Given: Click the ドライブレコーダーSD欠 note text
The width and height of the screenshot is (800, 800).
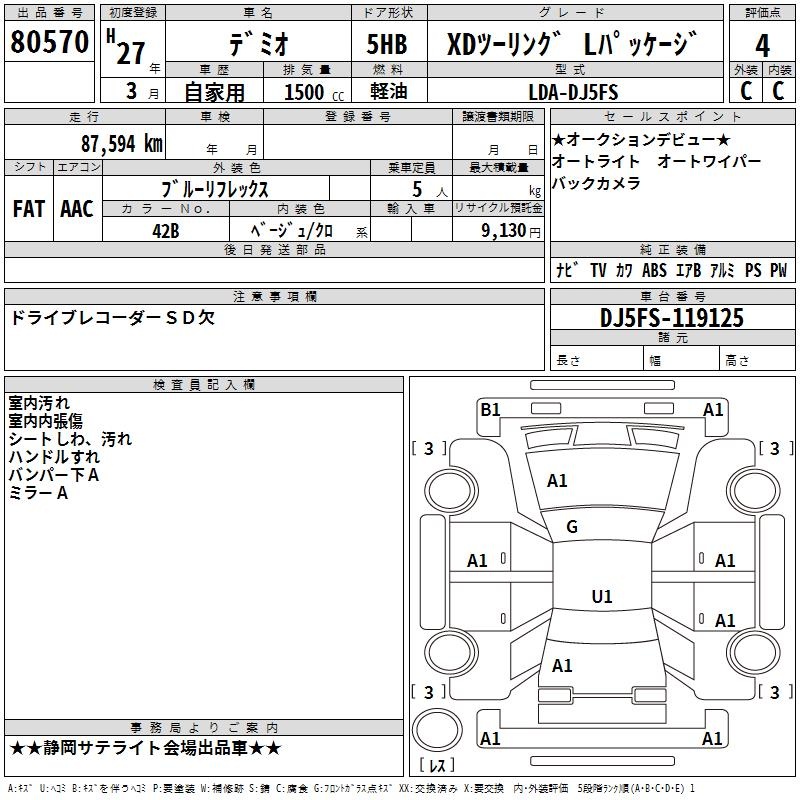Looking at the screenshot, I should (112, 318).
